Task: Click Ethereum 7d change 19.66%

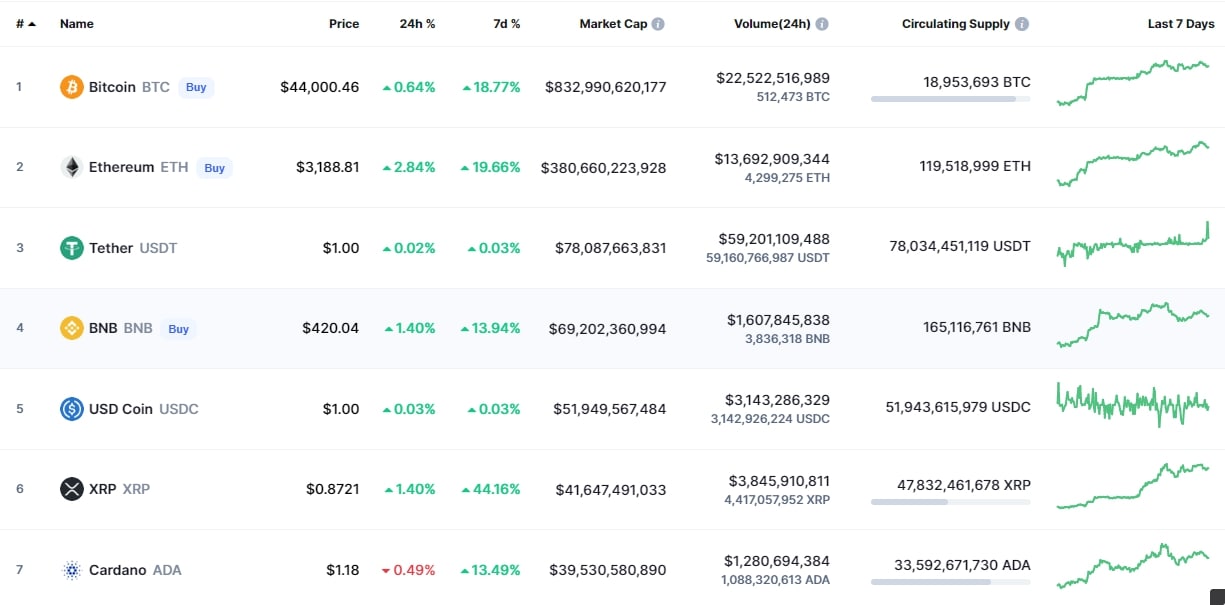Action: 491,167
